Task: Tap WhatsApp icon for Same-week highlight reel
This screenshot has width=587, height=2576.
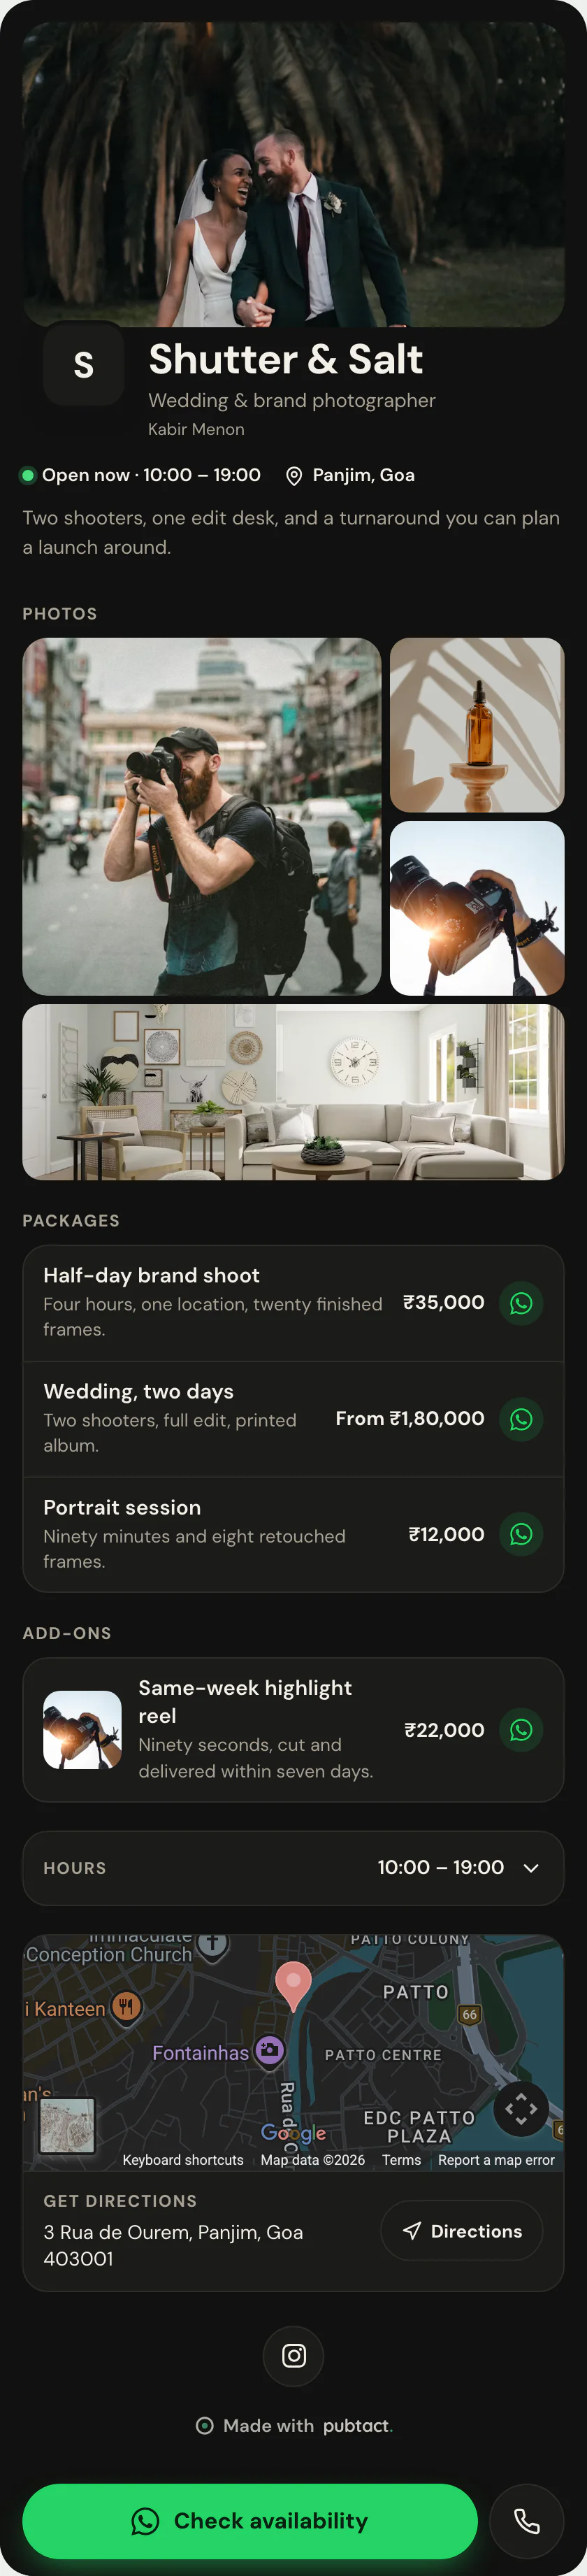Action: [521, 1730]
